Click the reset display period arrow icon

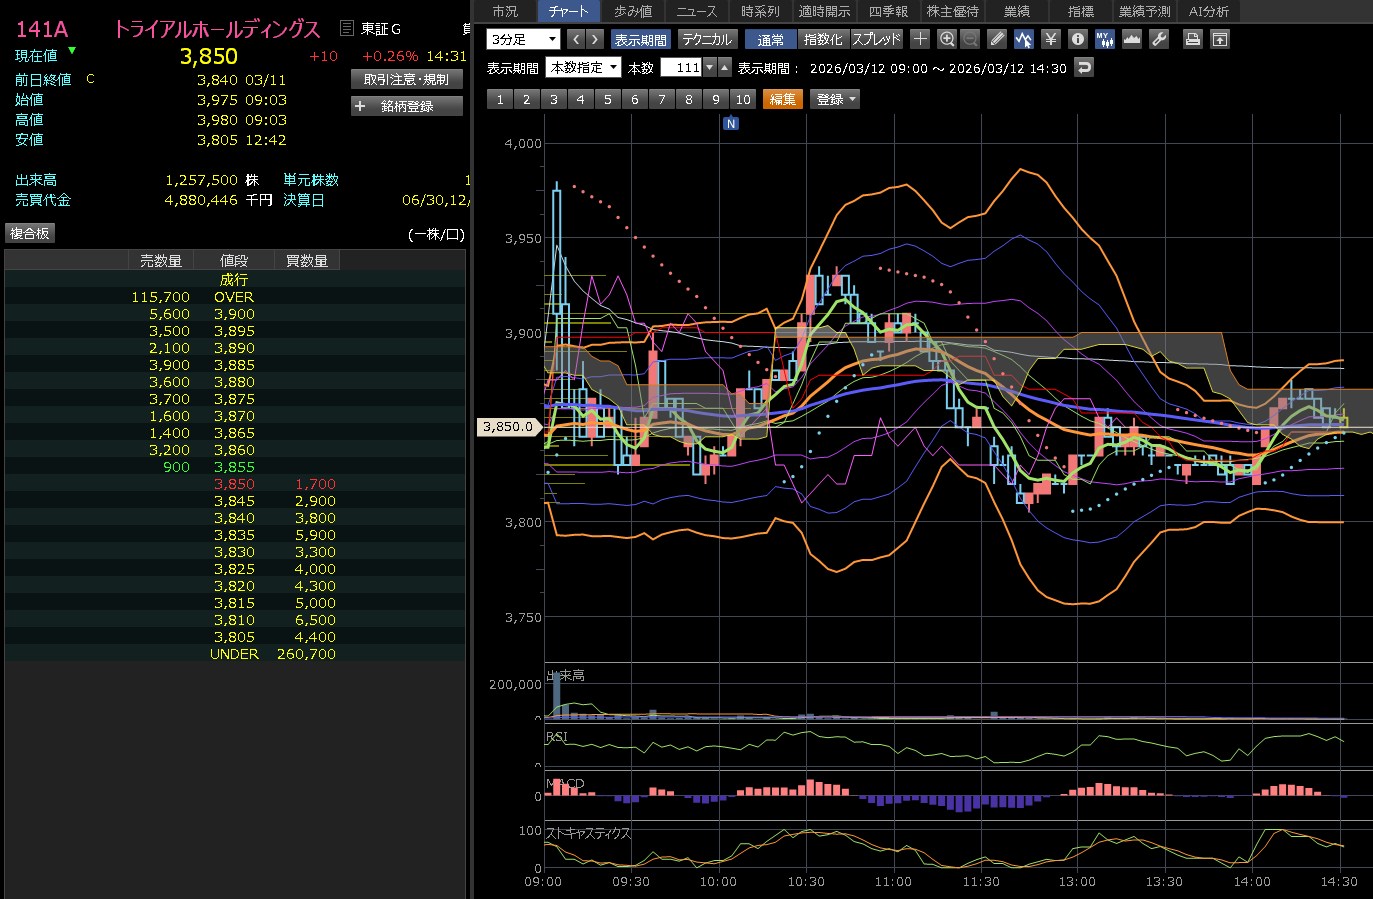pos(1085,67)
